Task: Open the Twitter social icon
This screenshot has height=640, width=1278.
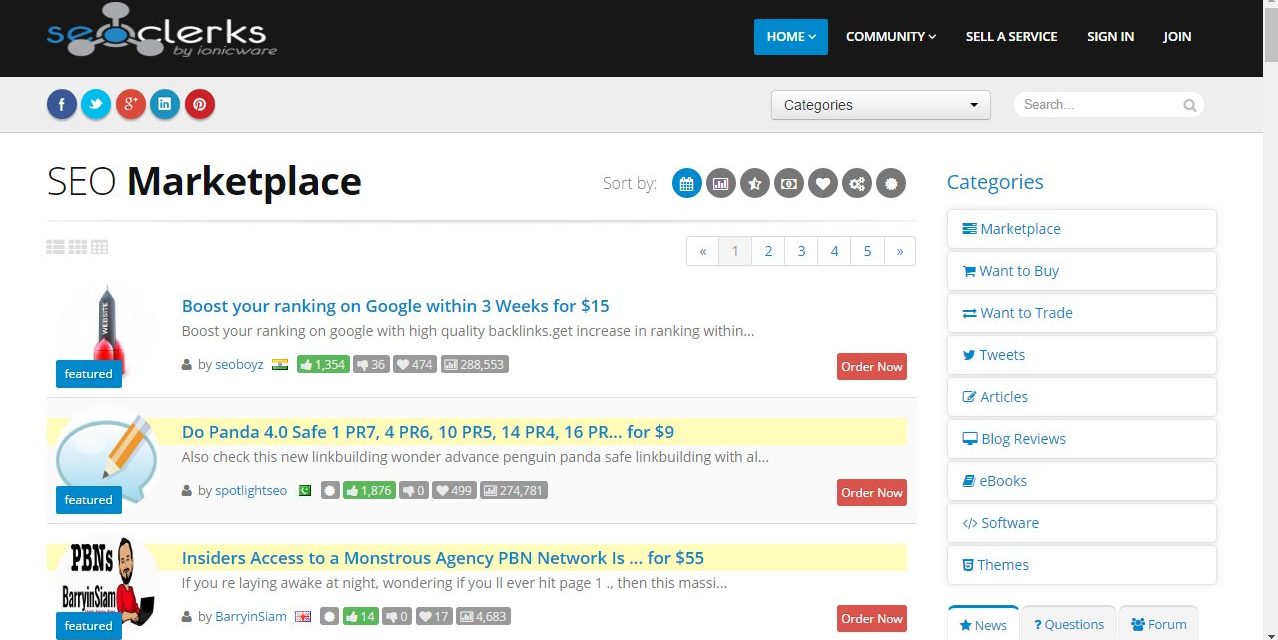Action: pyautogui.click(x=96, y=104)
